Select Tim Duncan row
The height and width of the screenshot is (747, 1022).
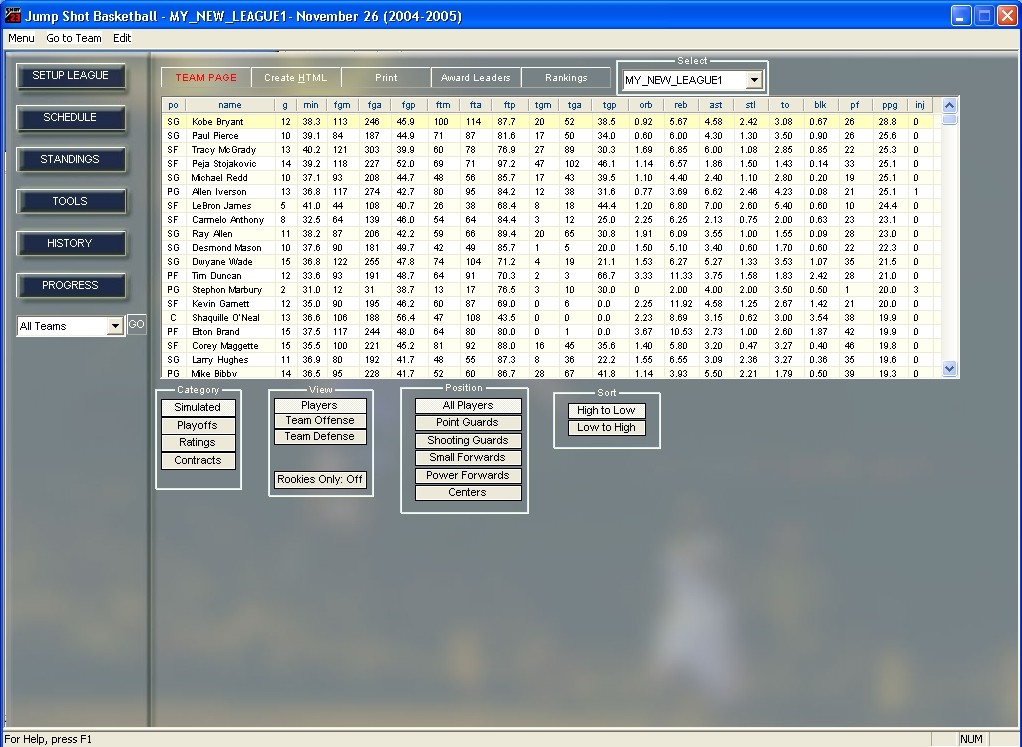click(551, 276)
